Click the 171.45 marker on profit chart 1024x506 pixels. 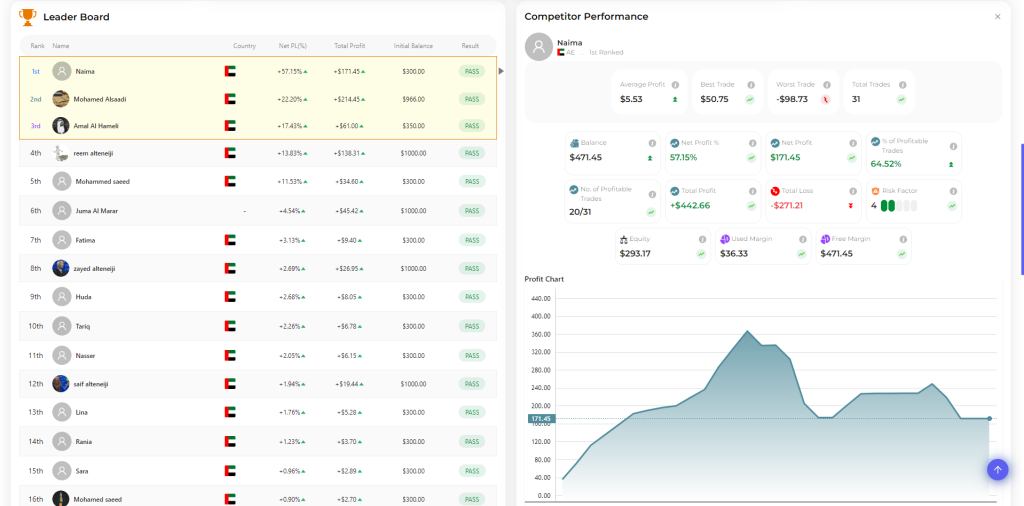click(x=540, y=419)
